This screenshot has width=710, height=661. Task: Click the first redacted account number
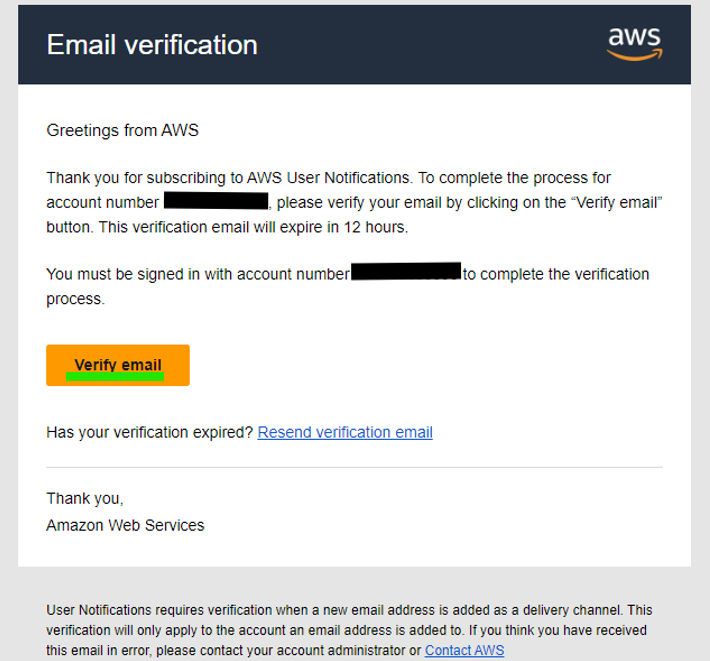216,202
